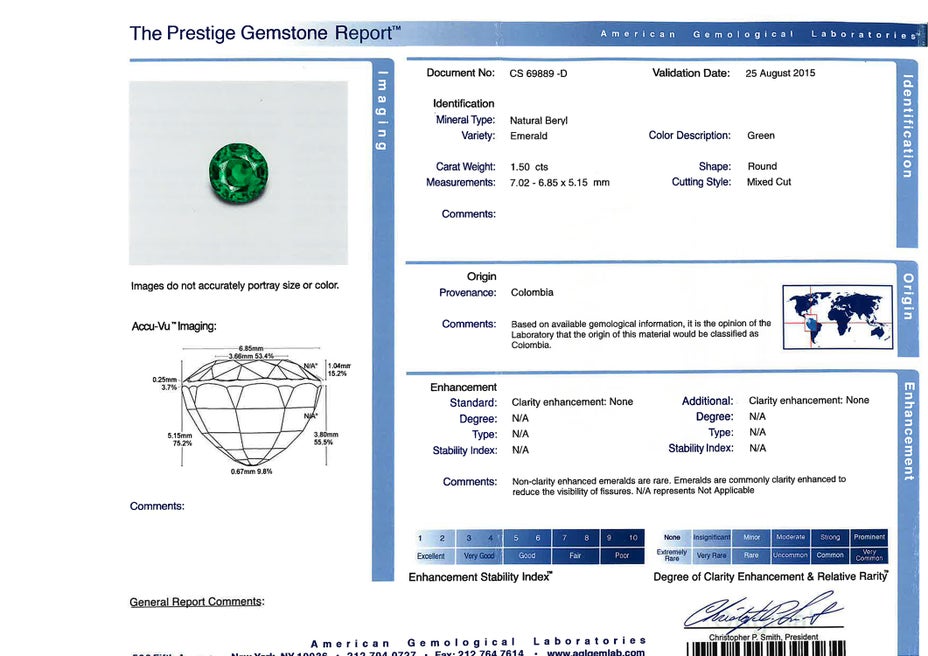Image resolution: width=928 pixels, height=656 pixels.
Task: Select the vertical Origin section tab
Action: click(907, 297)
